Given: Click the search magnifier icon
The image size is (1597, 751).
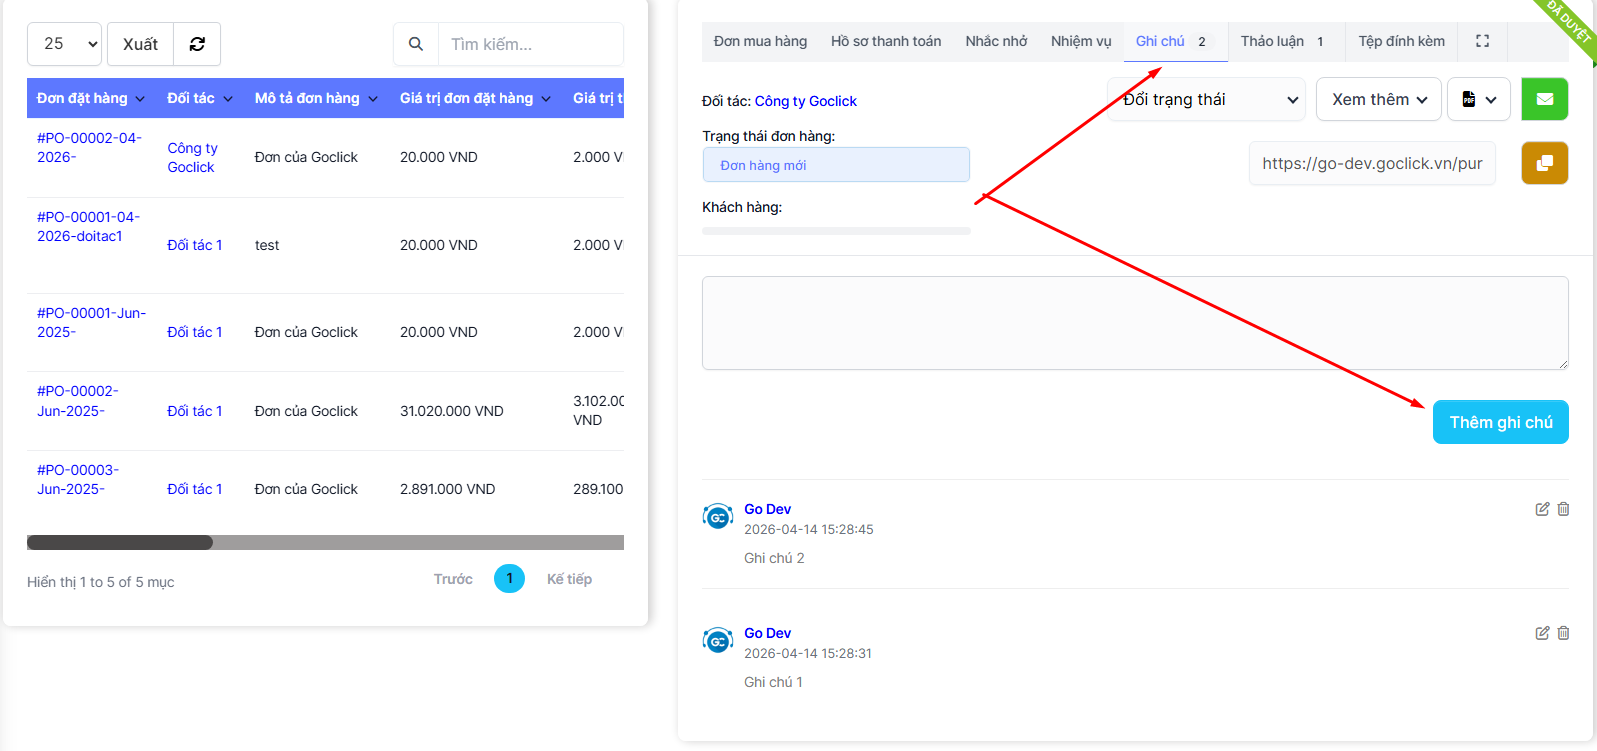Looking at the screenshot, I should (416, 44).
